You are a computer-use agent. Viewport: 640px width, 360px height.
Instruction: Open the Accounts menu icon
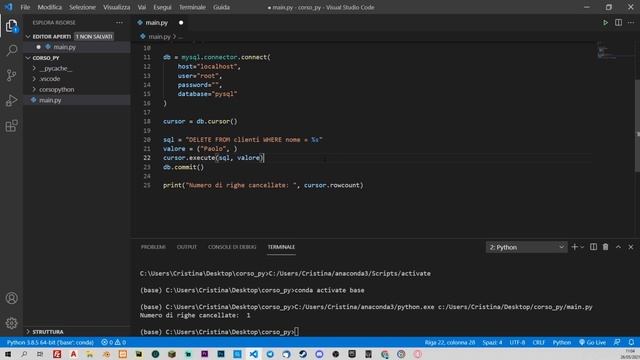[11, 298]
